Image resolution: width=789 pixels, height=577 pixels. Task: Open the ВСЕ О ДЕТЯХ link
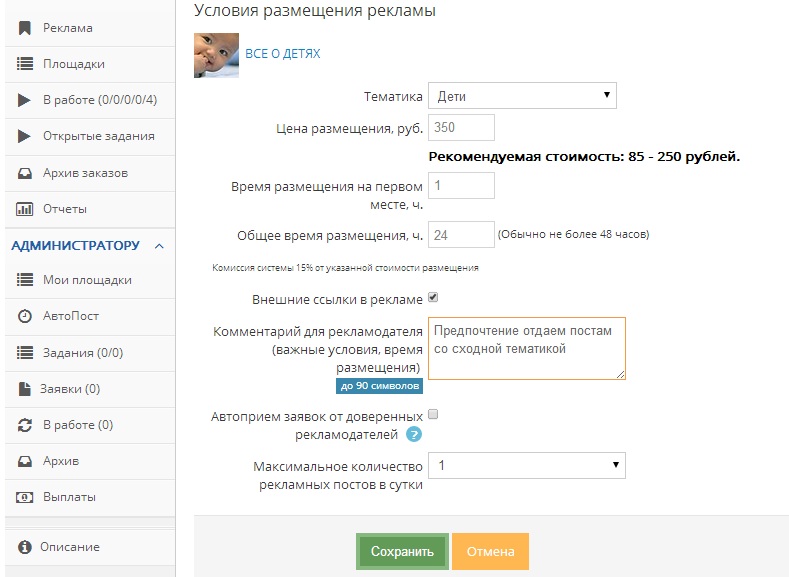(283, 54)
